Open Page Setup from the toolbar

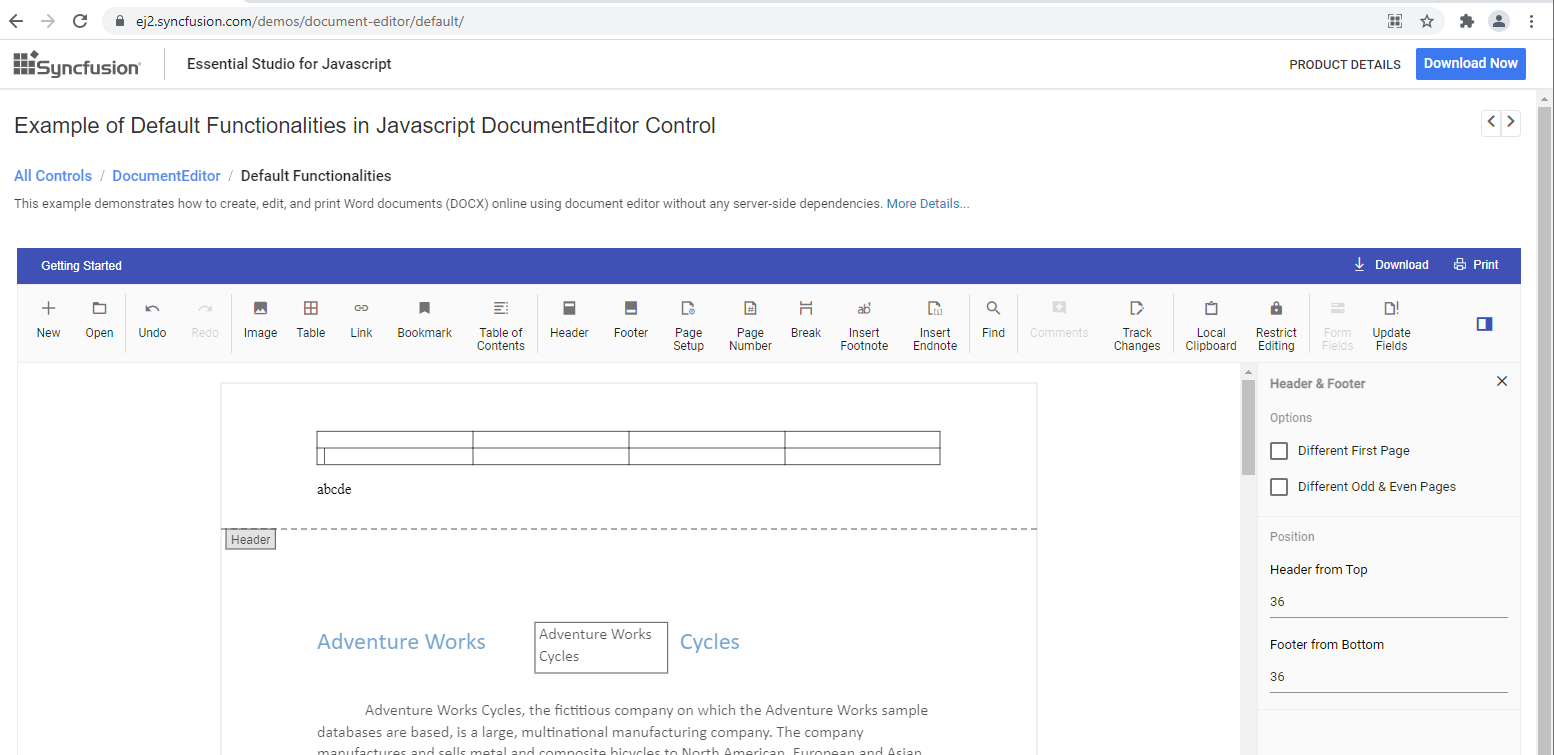tap(688, 309)
